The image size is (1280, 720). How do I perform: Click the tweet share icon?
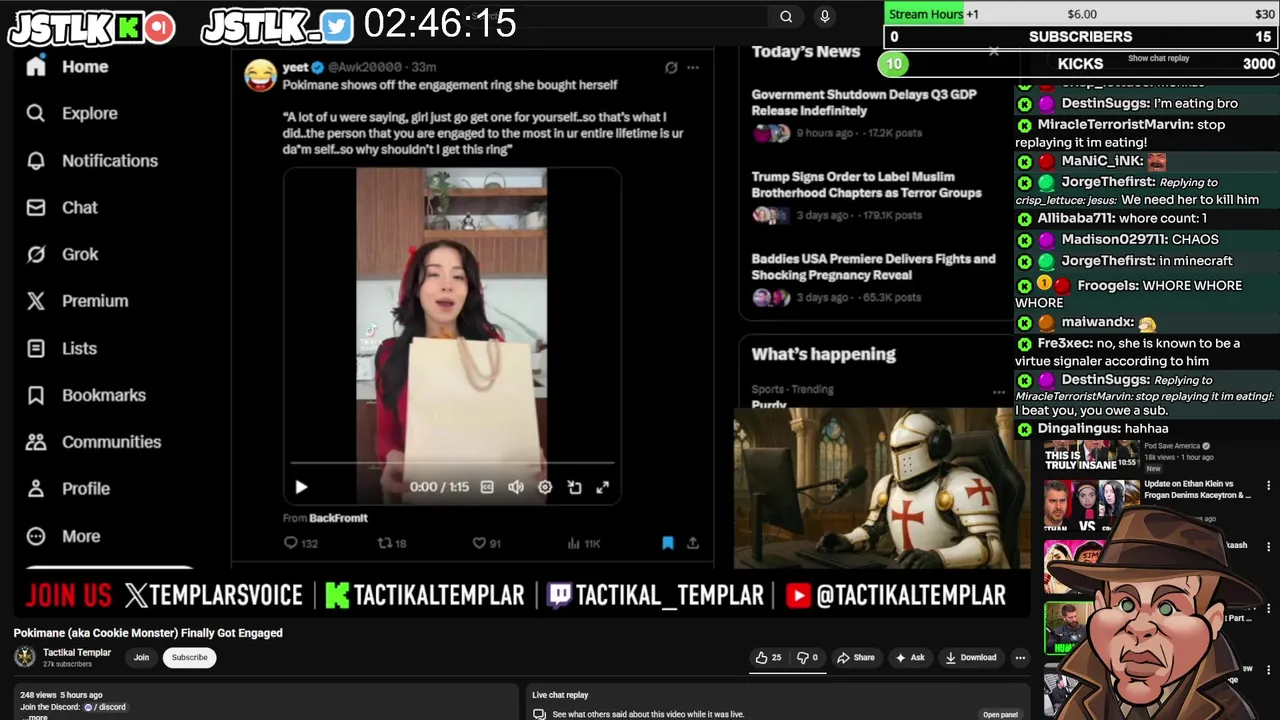(693, 543)
